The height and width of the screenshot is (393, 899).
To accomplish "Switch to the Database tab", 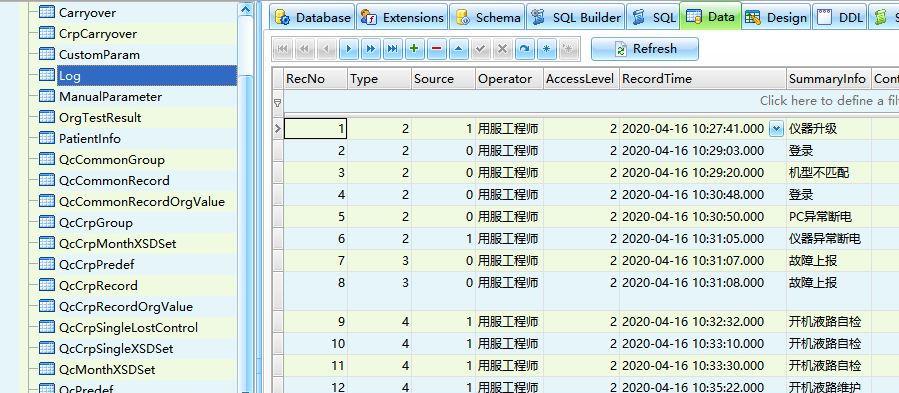I will pos(313,18).
